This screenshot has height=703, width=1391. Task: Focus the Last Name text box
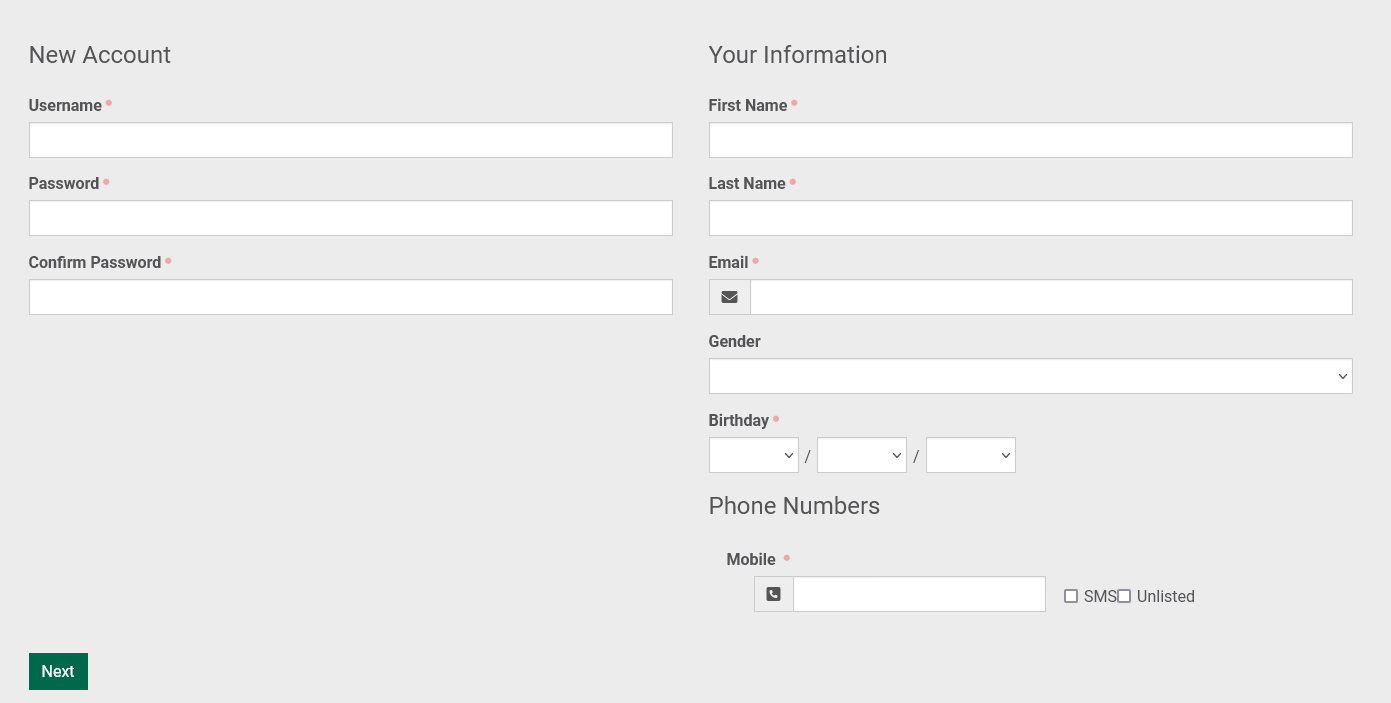pos(1030,218)
